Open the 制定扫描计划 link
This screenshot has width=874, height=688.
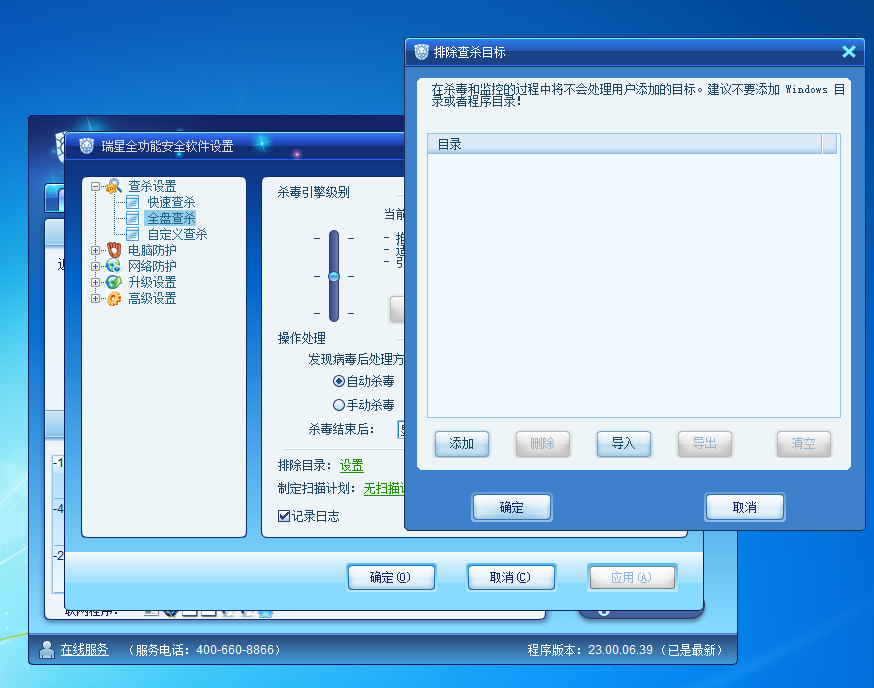383,489
